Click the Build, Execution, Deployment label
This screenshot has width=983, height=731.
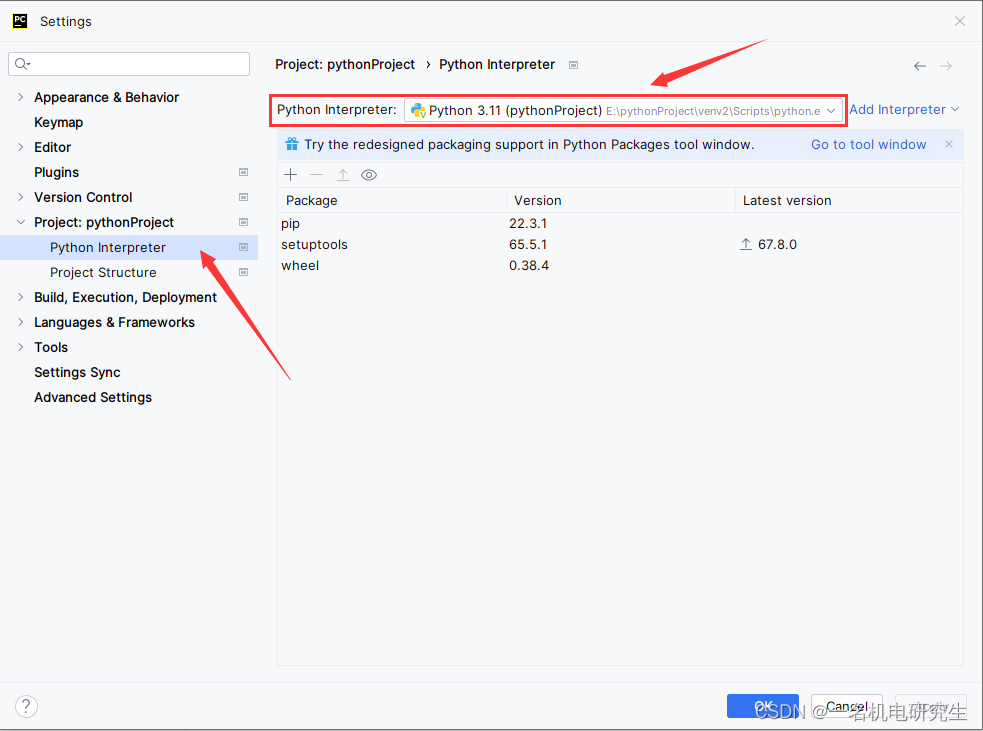pyautogui.click(x=125, y=297)
